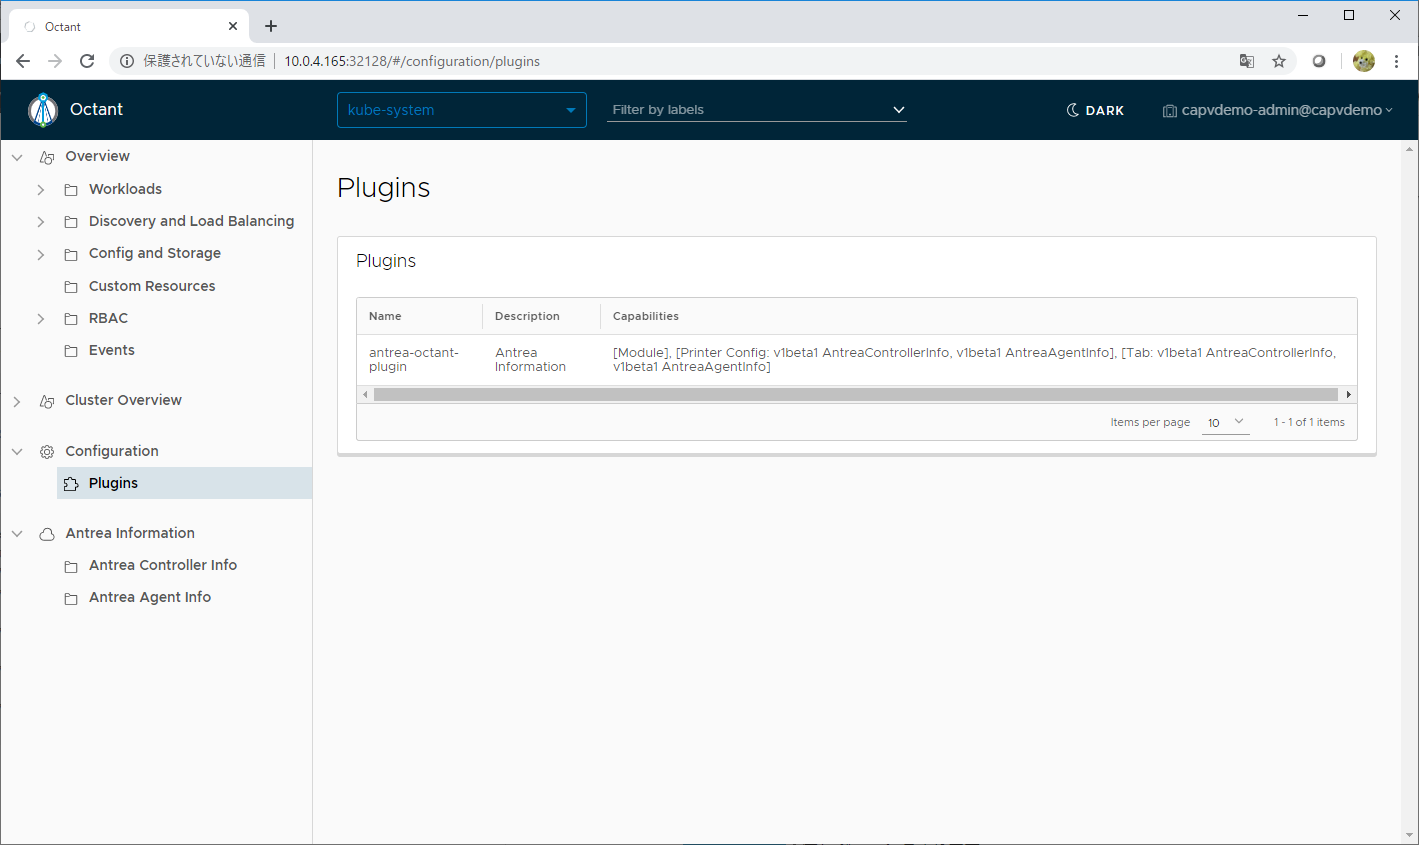
Task: Expand the Cluster Overview section
Action: (17, 401)
